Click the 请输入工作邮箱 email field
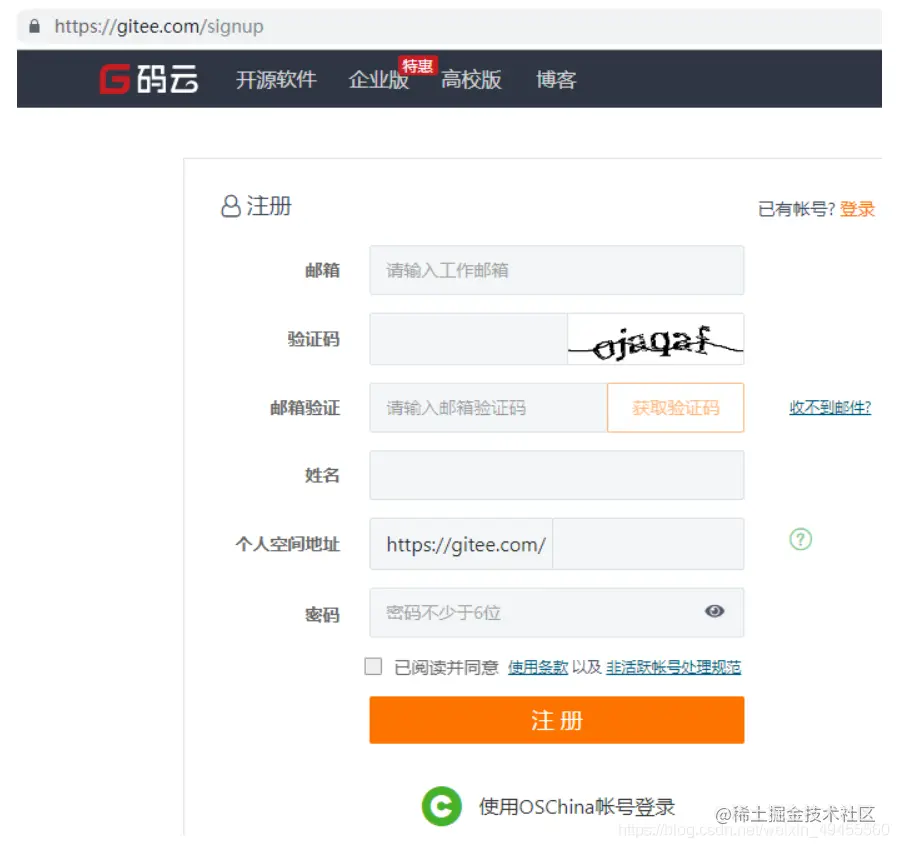The width and height of the screenshot is (899, 848). [x=556, y=270]
